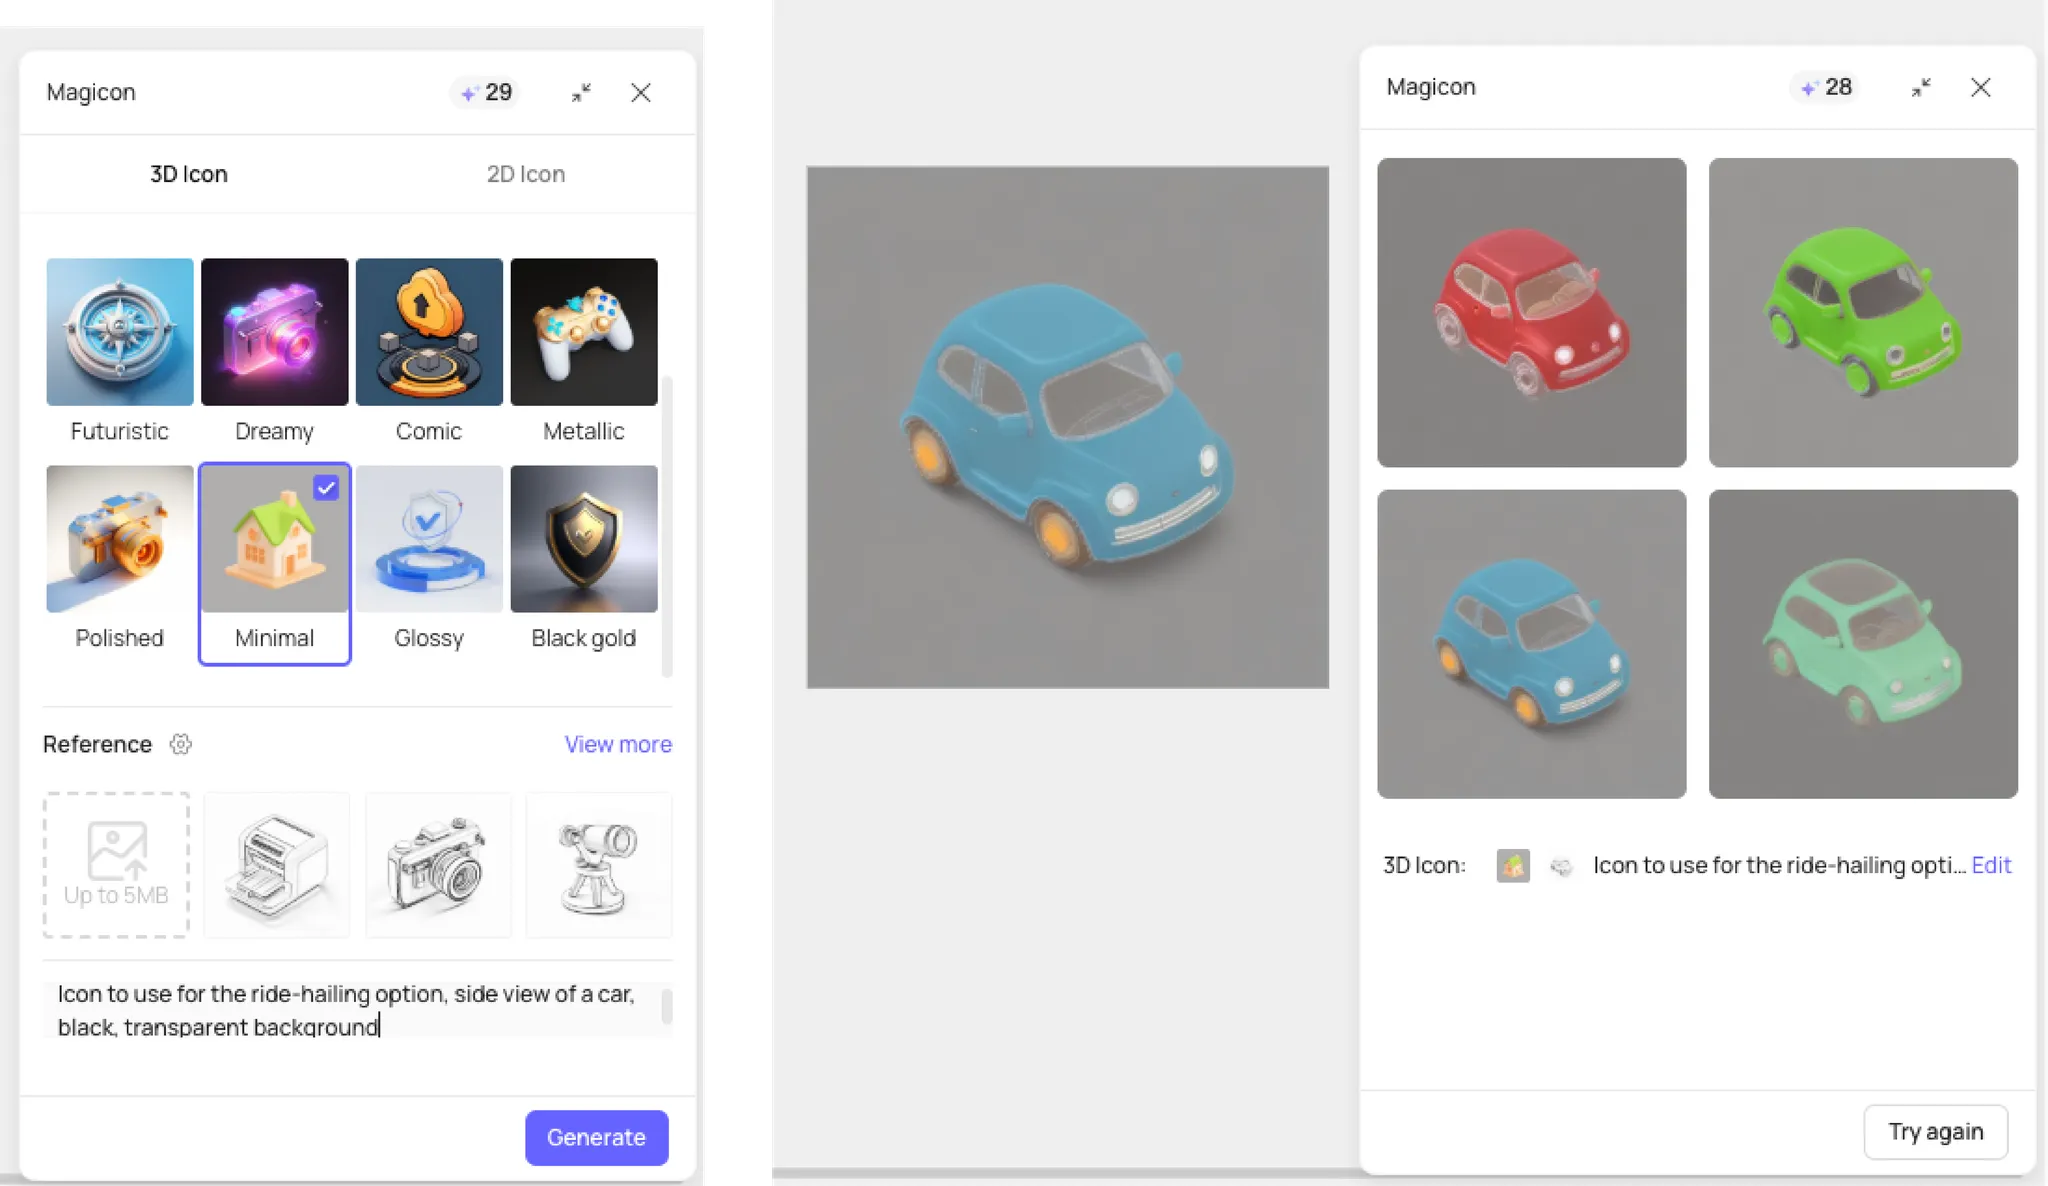Click the style list scrollbar
Image resolution: width=2048 pixels, height=1186 pixels.
coord(667,527)
